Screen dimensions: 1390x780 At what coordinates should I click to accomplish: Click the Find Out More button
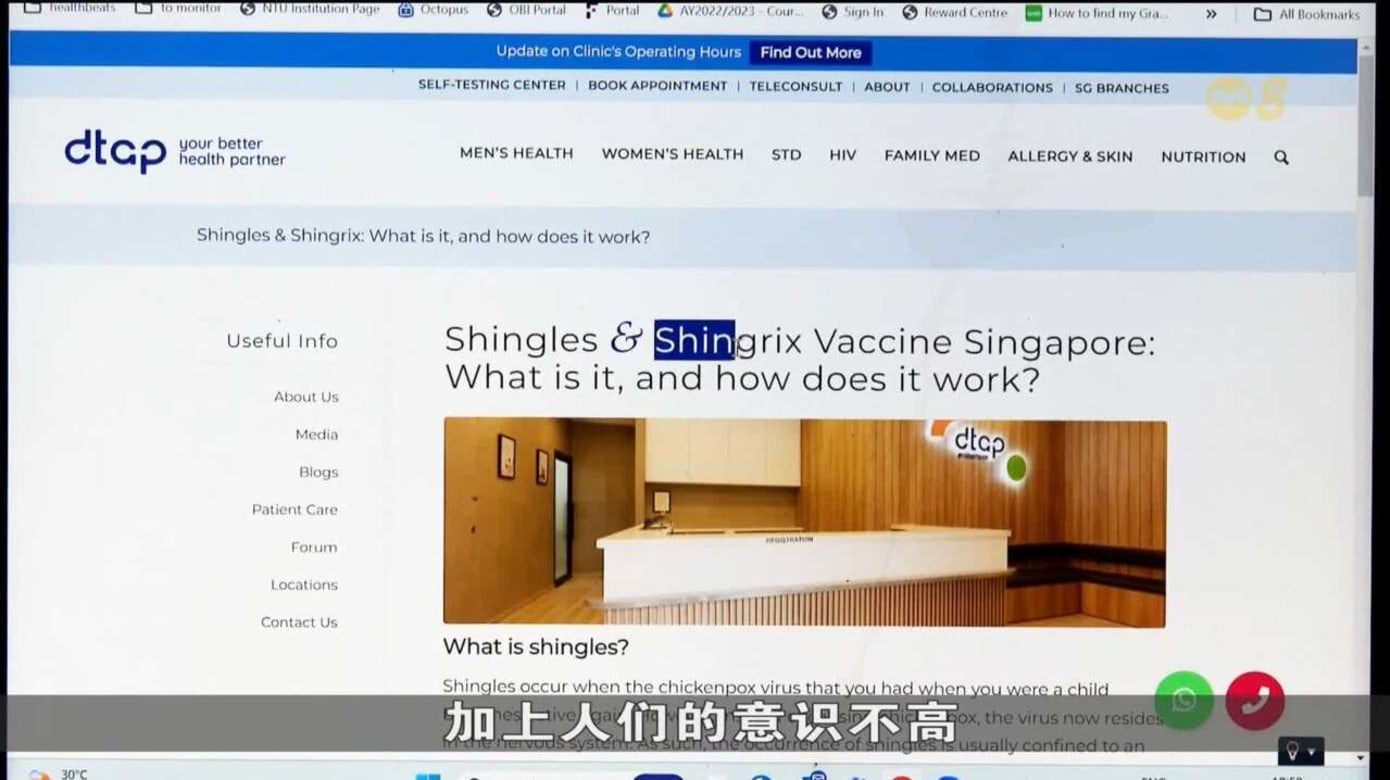click(x=810, y=53)
